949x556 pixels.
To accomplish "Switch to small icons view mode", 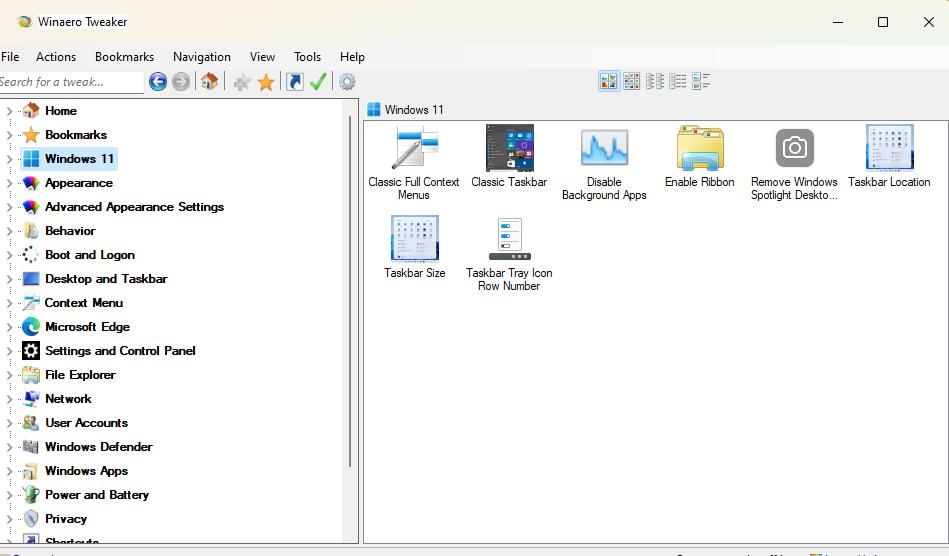I will (631, 80).
